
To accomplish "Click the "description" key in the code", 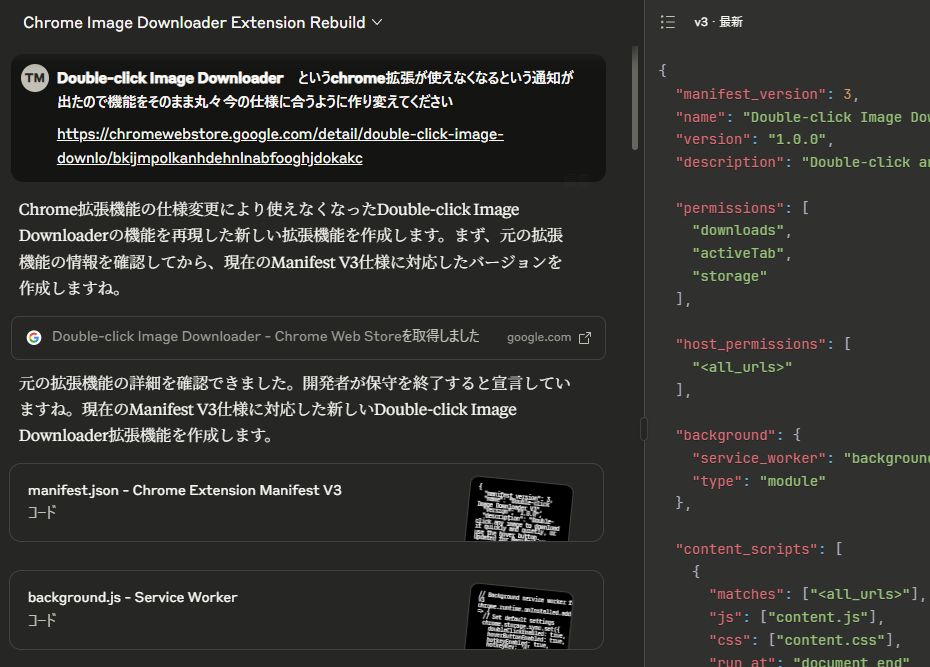I will pyautogui.click(x=730, y=162).
